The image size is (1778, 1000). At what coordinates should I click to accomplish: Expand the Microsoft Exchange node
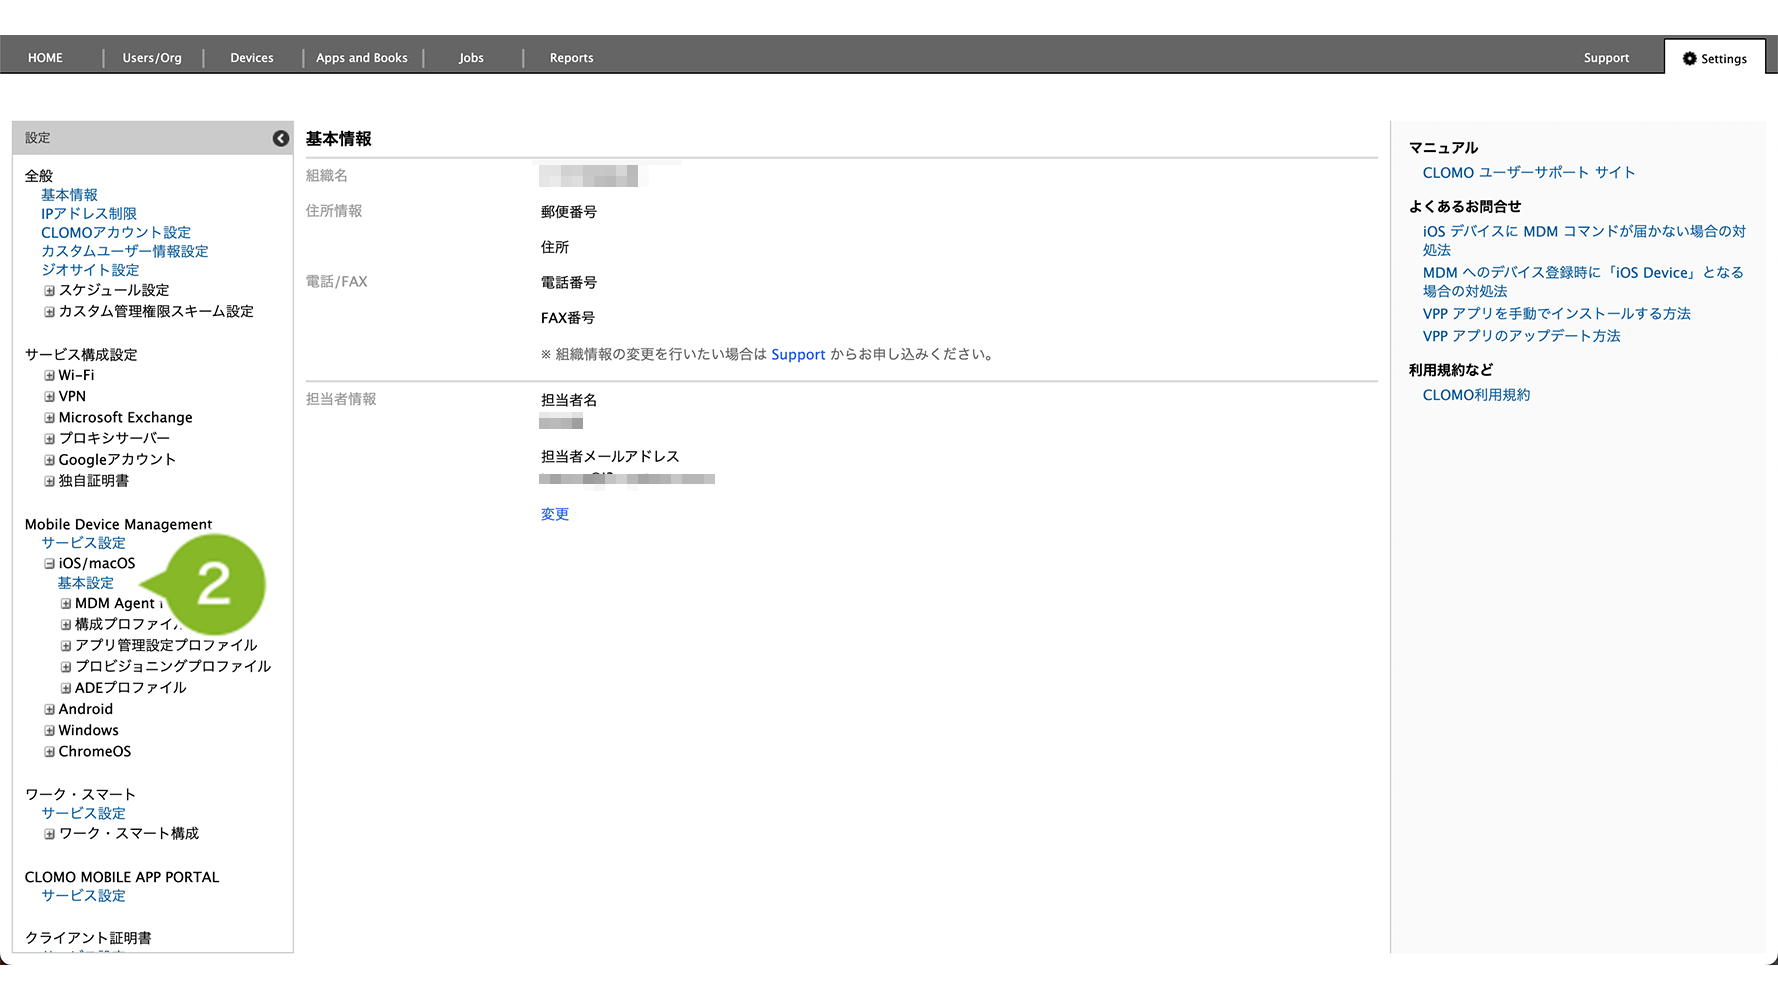pos(49,418)
